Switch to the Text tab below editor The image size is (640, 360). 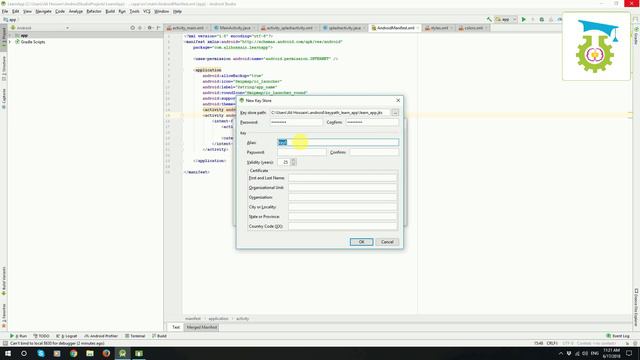pos(176,327)
